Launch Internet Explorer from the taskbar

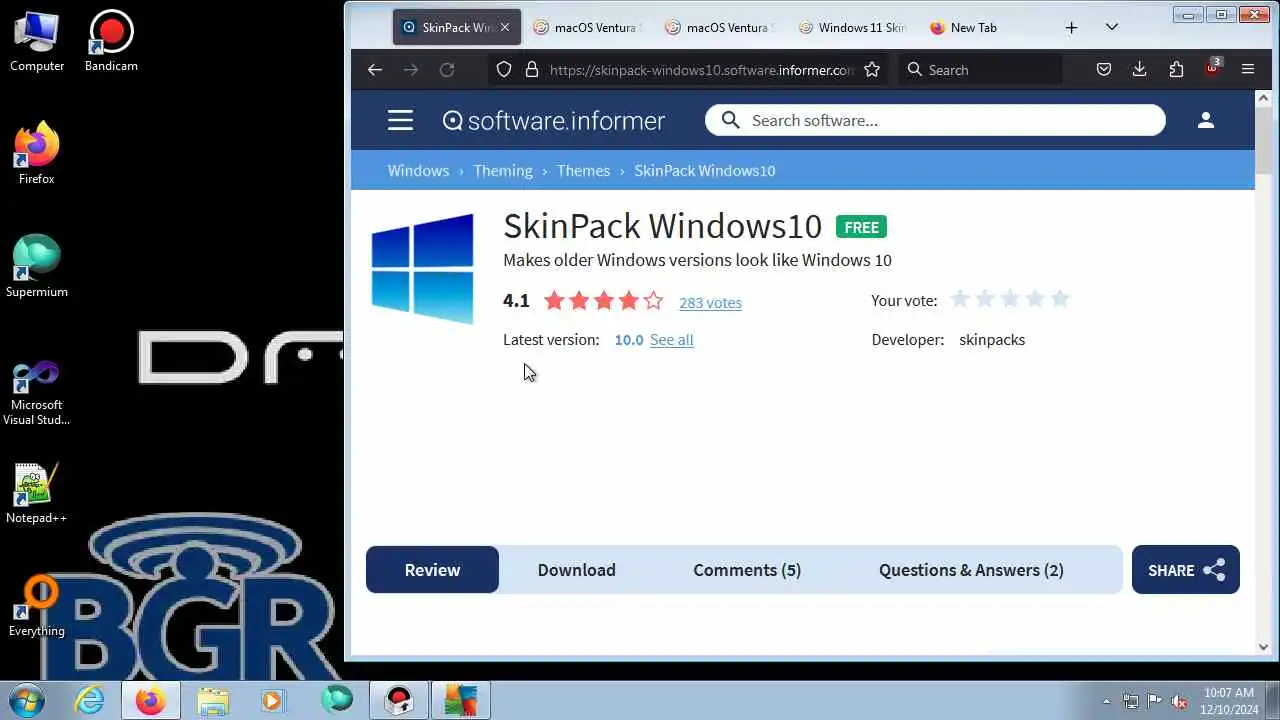[90, 700]
